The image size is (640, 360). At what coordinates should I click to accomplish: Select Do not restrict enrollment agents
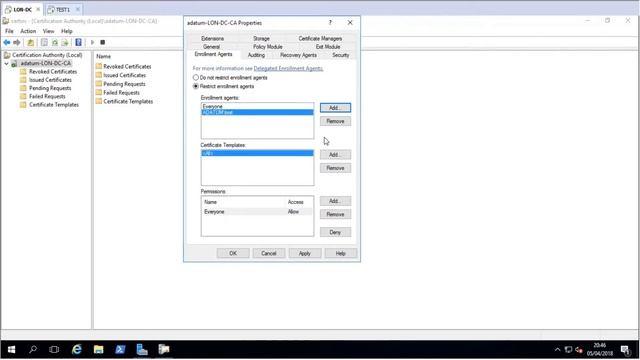(196, 78)
